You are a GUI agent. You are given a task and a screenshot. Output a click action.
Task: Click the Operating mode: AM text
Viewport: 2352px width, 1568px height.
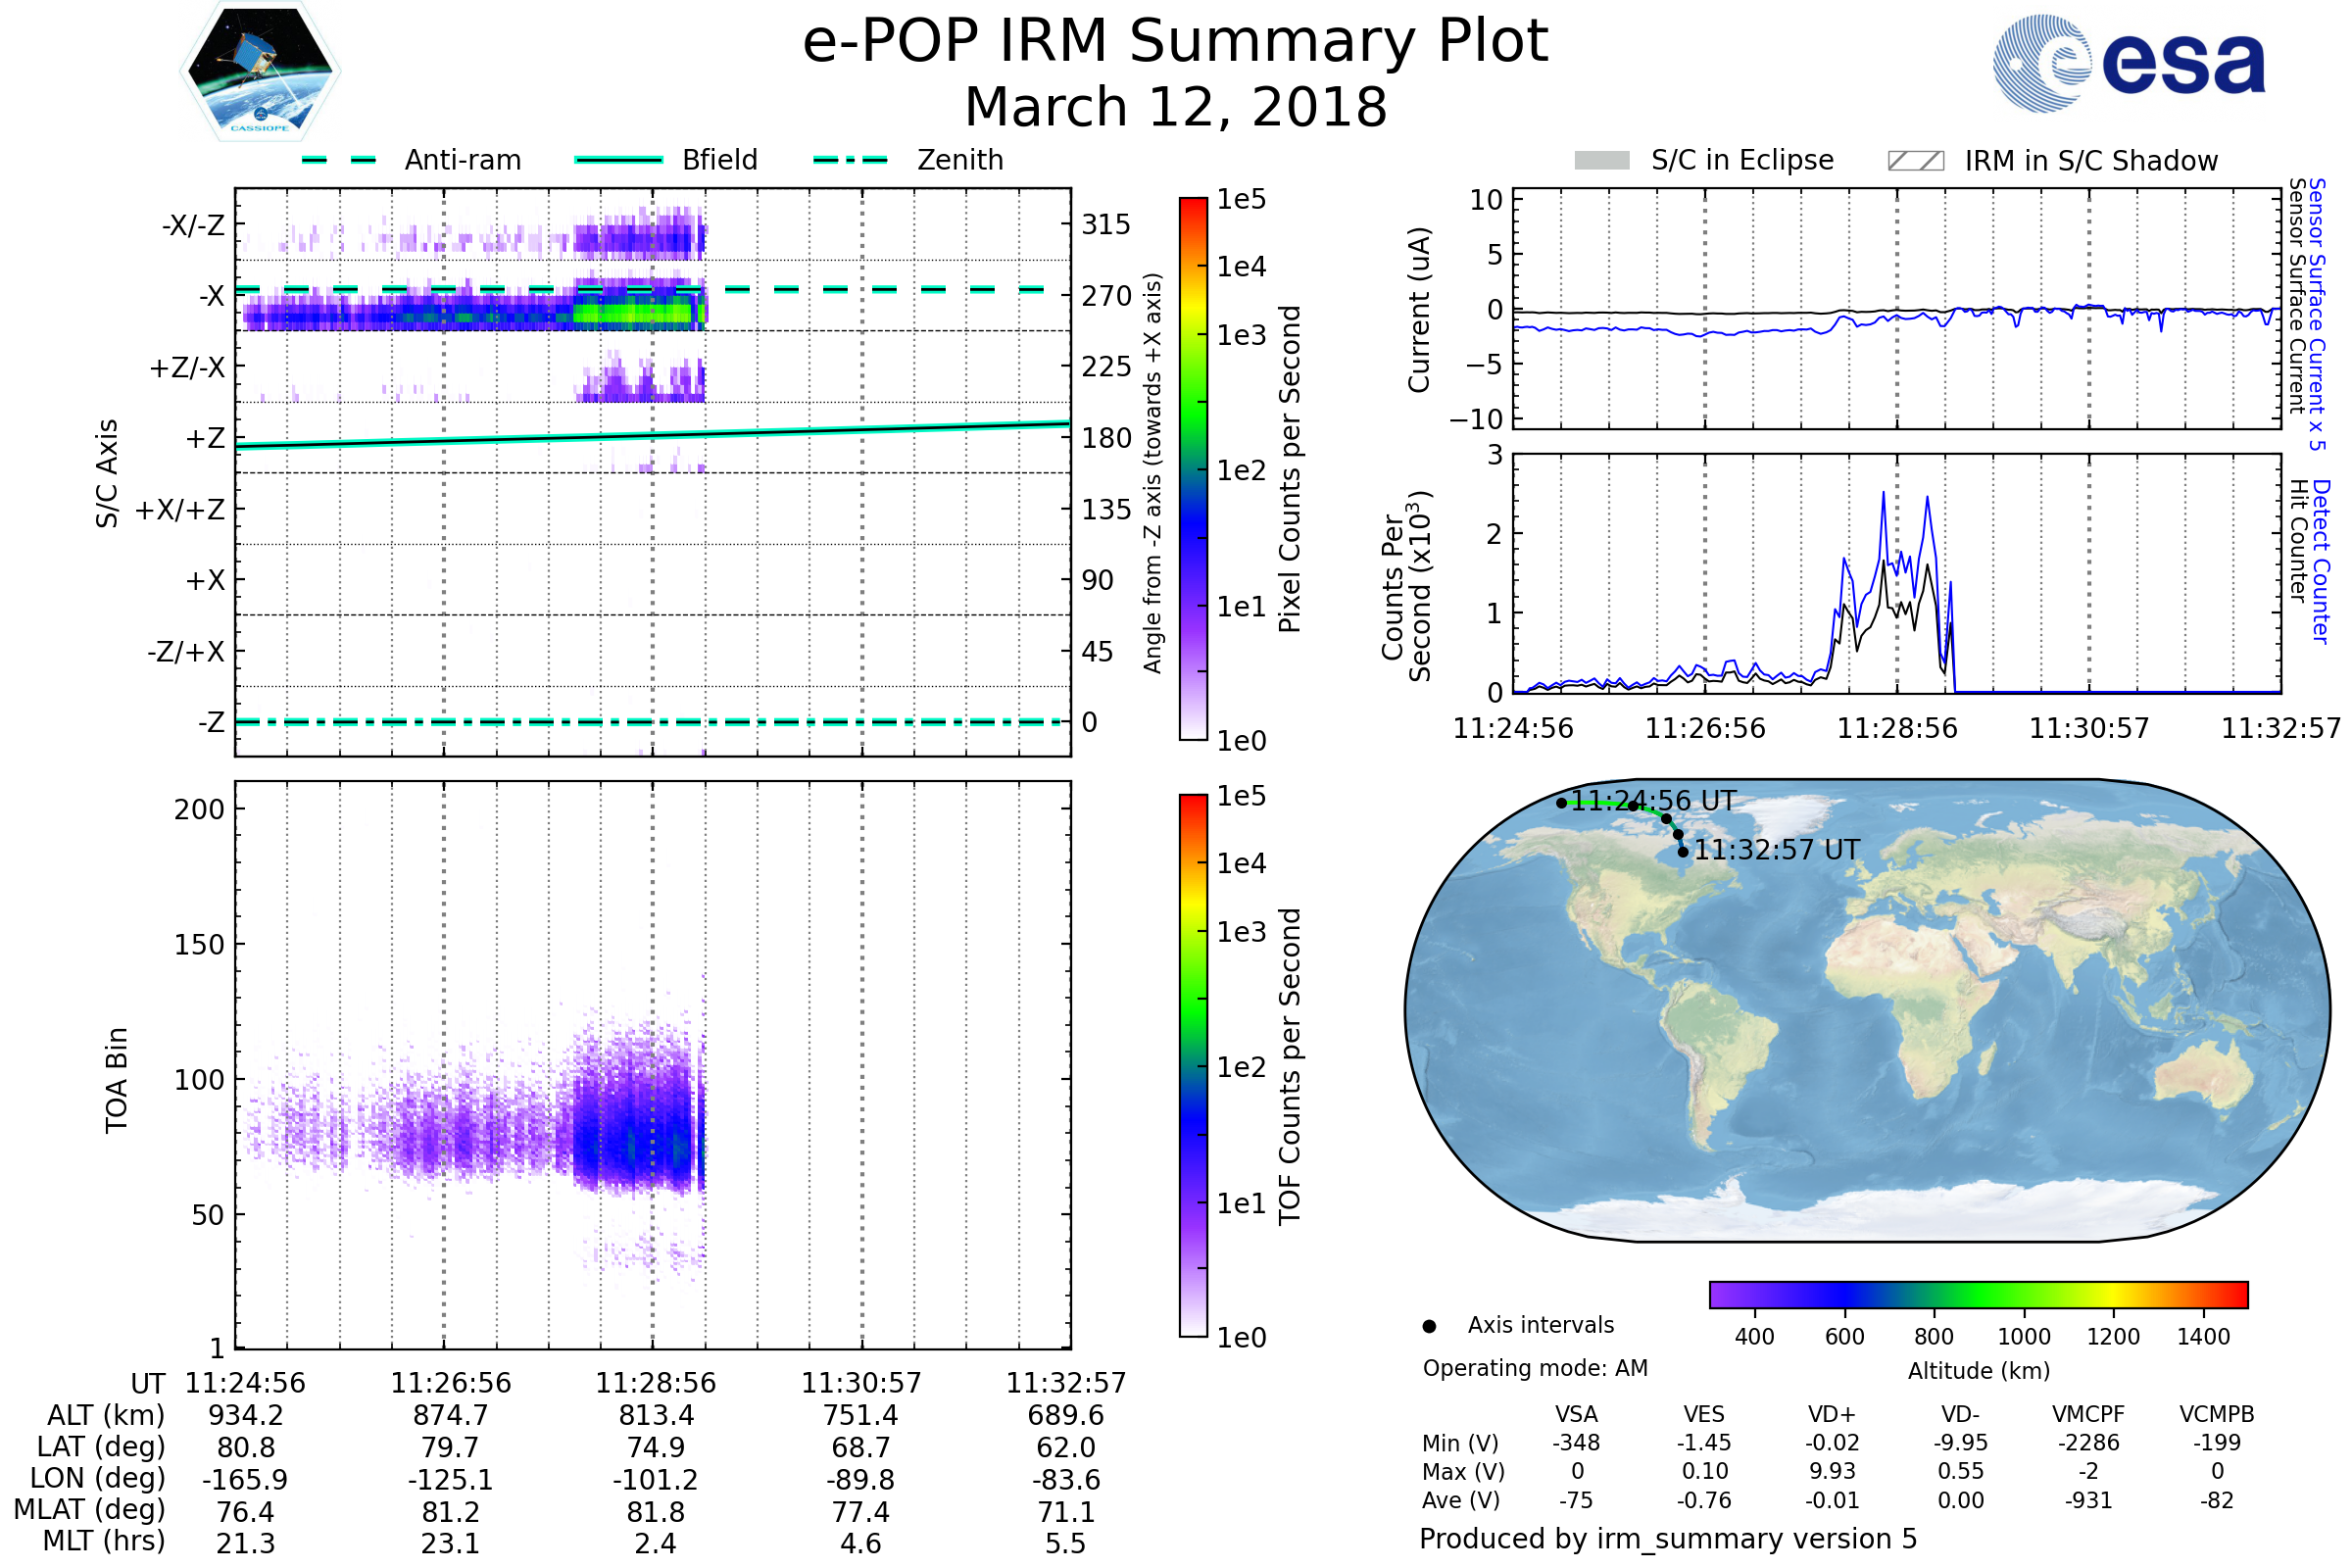click(1535, 1368)
